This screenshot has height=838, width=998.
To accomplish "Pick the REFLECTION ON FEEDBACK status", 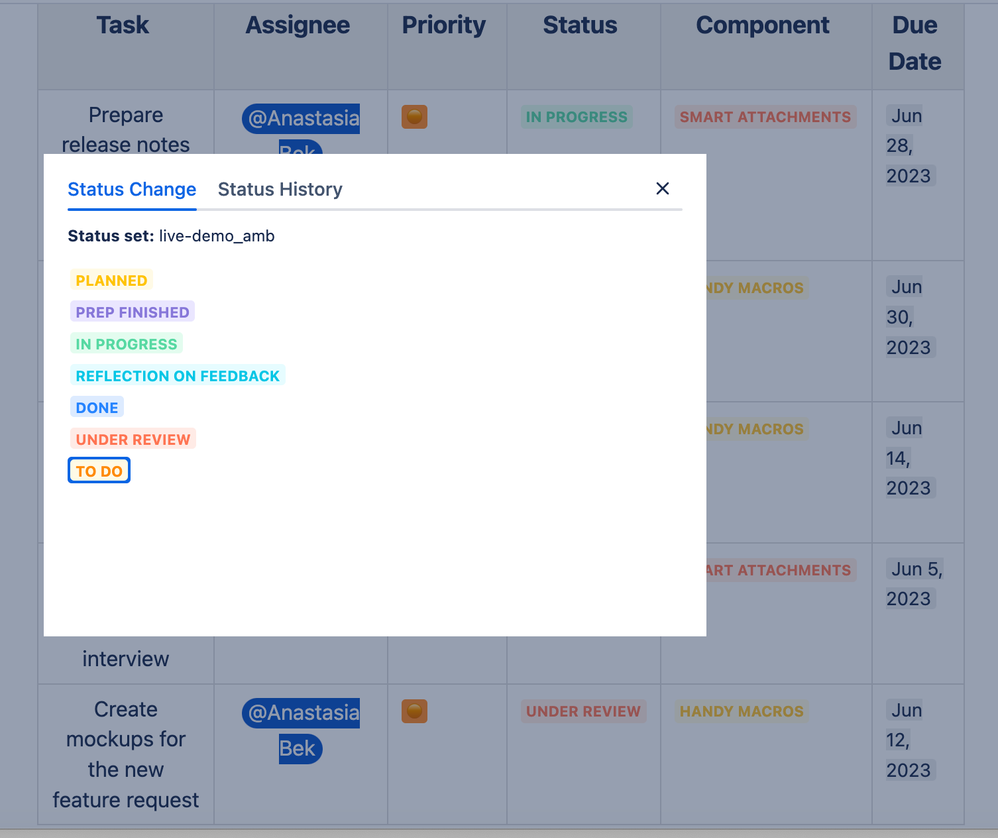I will click(x=178, y=375).
